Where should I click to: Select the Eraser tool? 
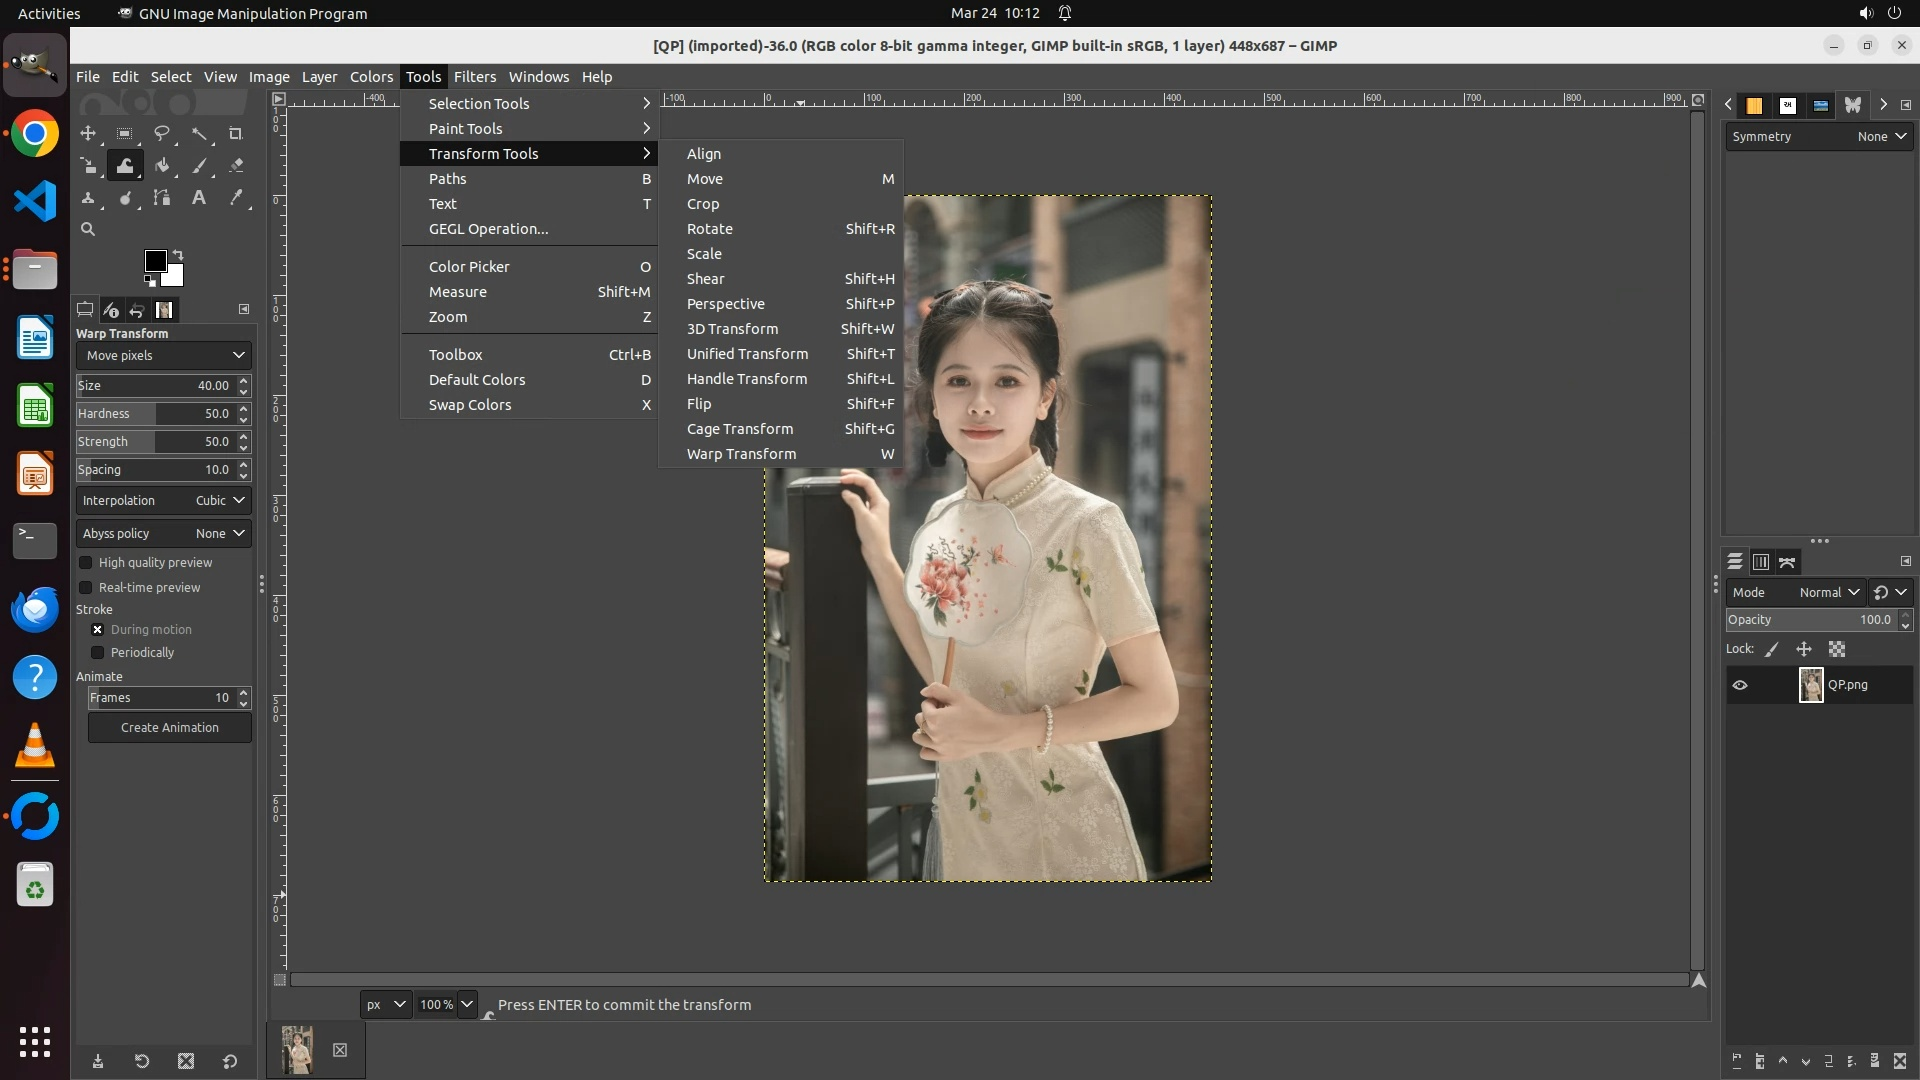point(236,166)
